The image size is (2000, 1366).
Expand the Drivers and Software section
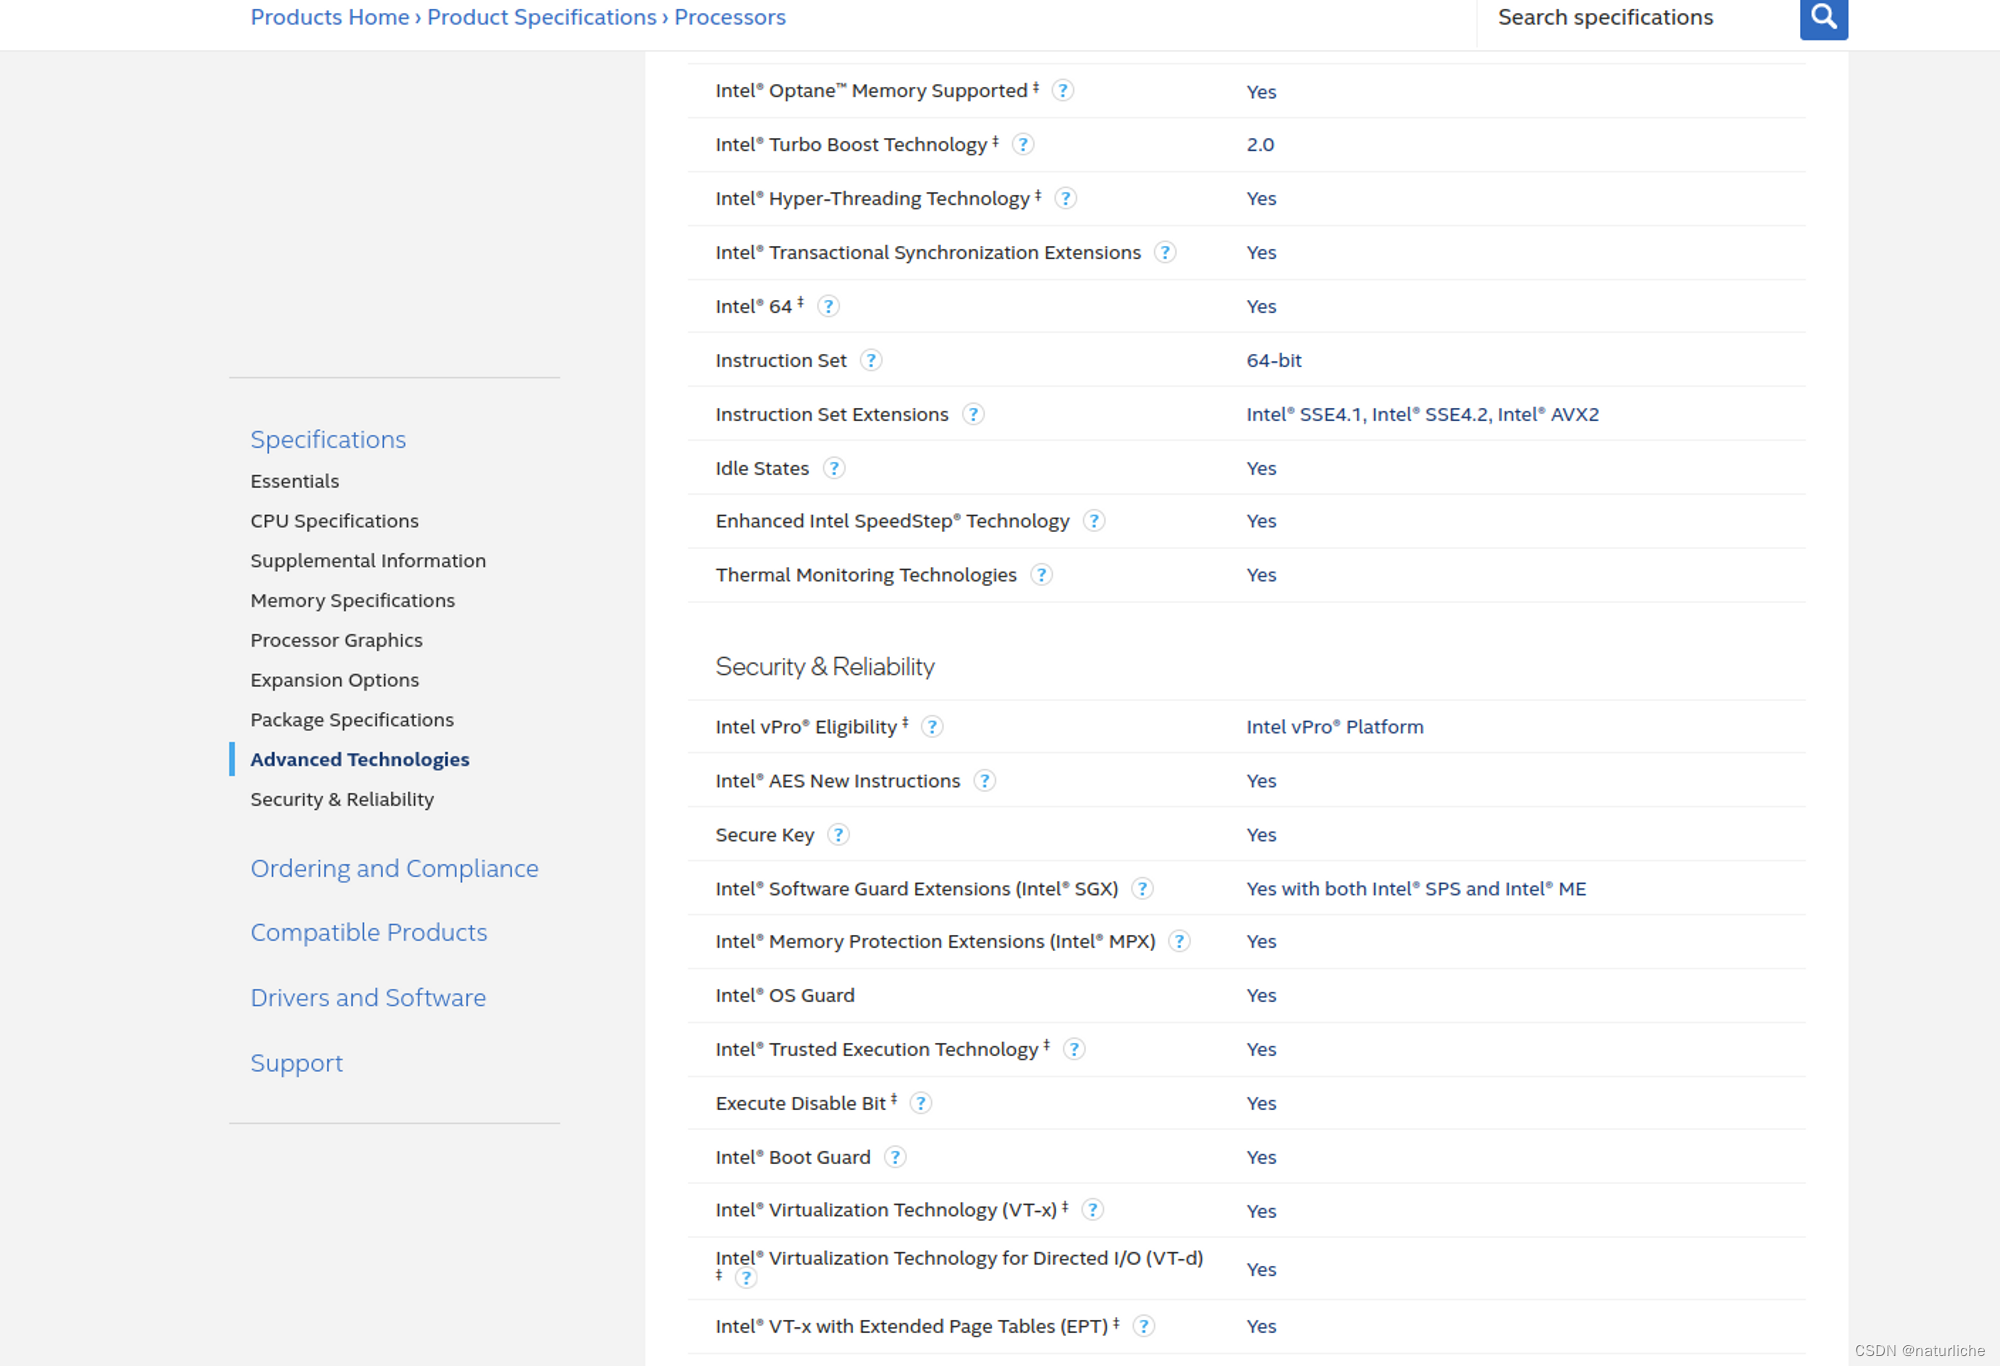(x=368, y=997)
